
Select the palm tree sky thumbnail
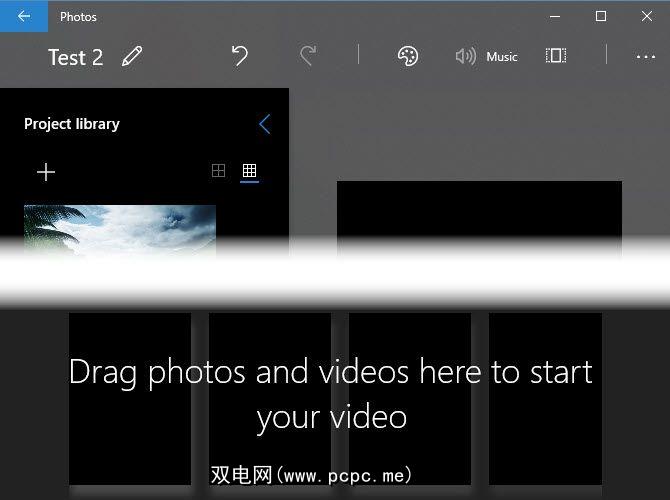[x=120, y=231]
